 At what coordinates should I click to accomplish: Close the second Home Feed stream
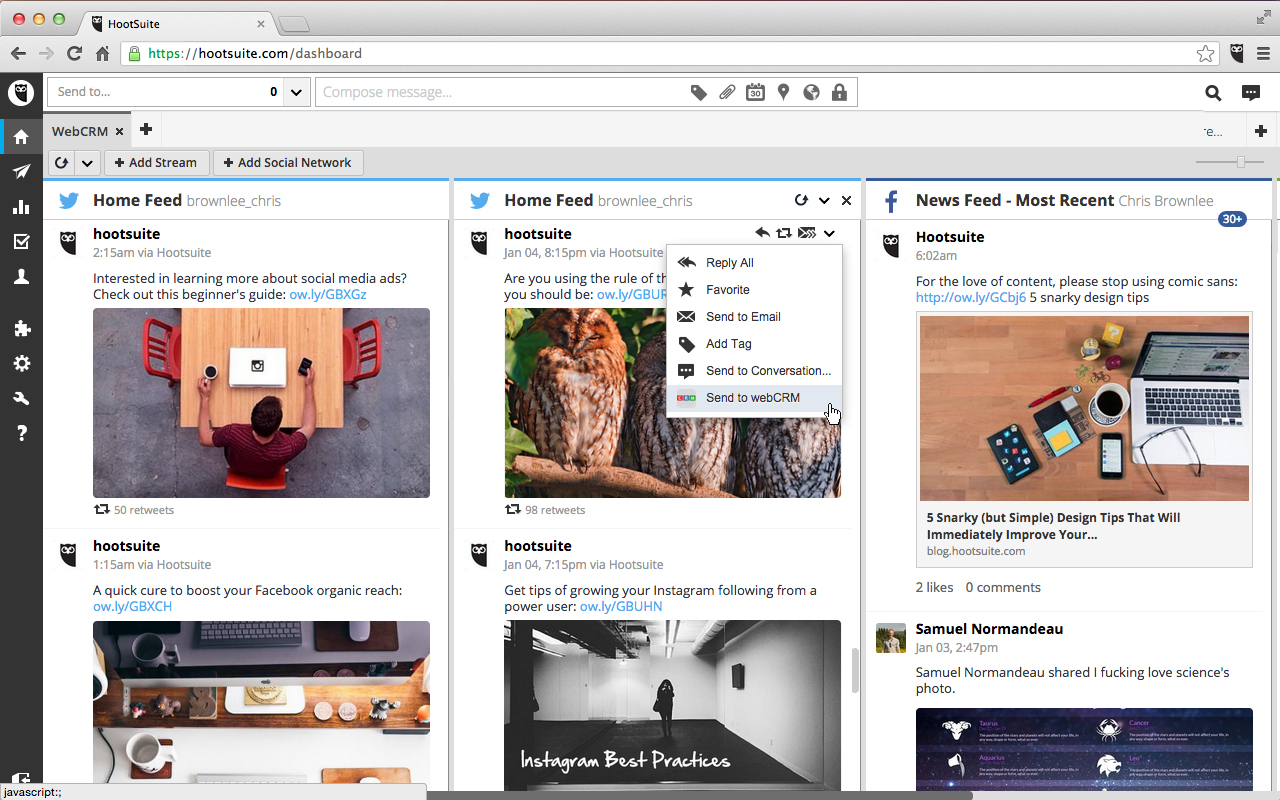846,200
